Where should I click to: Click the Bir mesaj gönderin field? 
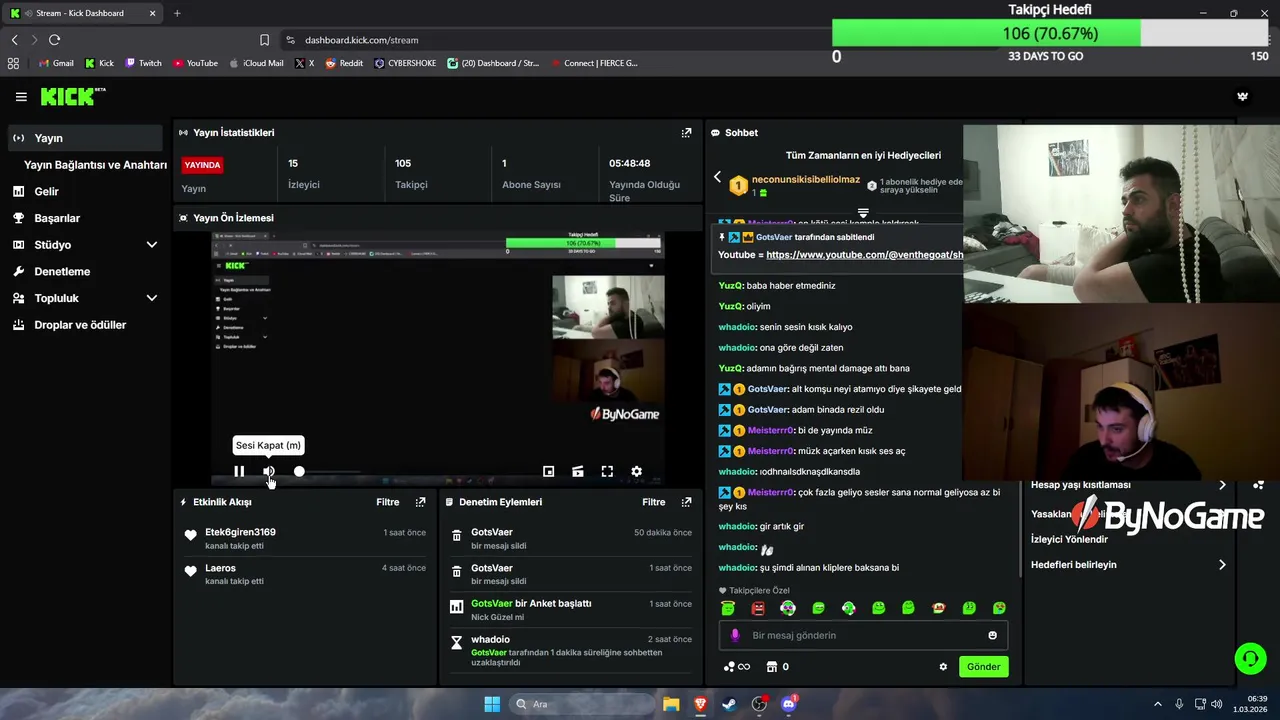coord(863,635)
